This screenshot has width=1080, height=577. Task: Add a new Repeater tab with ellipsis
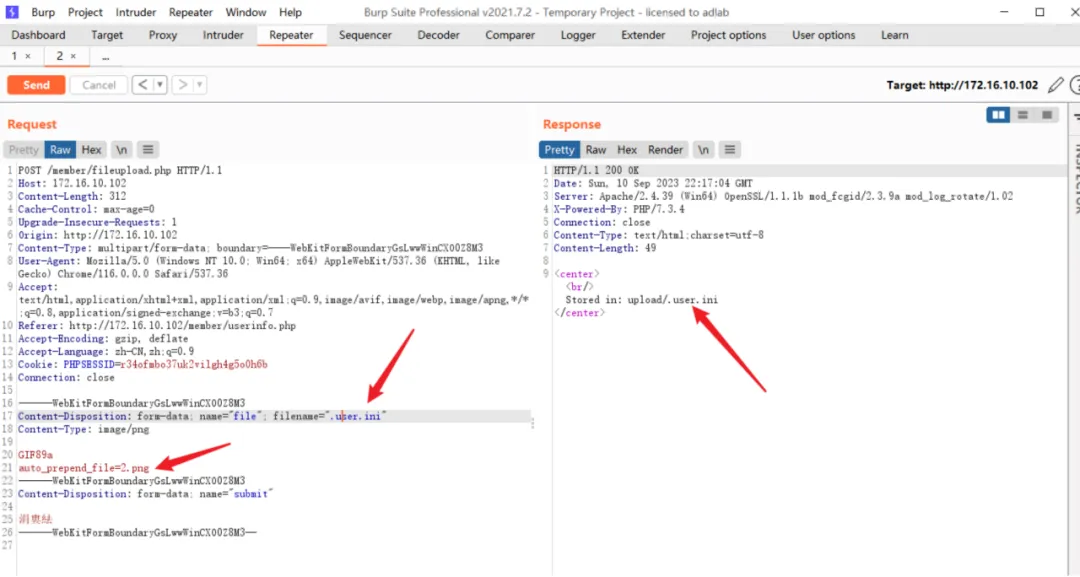click(105, 56)
